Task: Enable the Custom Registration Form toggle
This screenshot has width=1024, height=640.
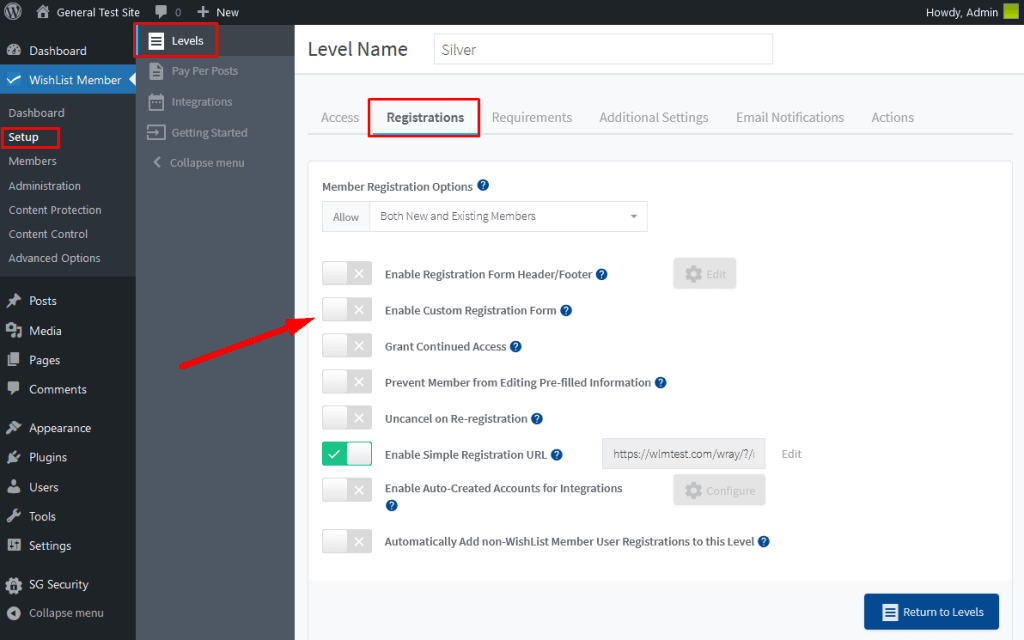Action: 347,310
